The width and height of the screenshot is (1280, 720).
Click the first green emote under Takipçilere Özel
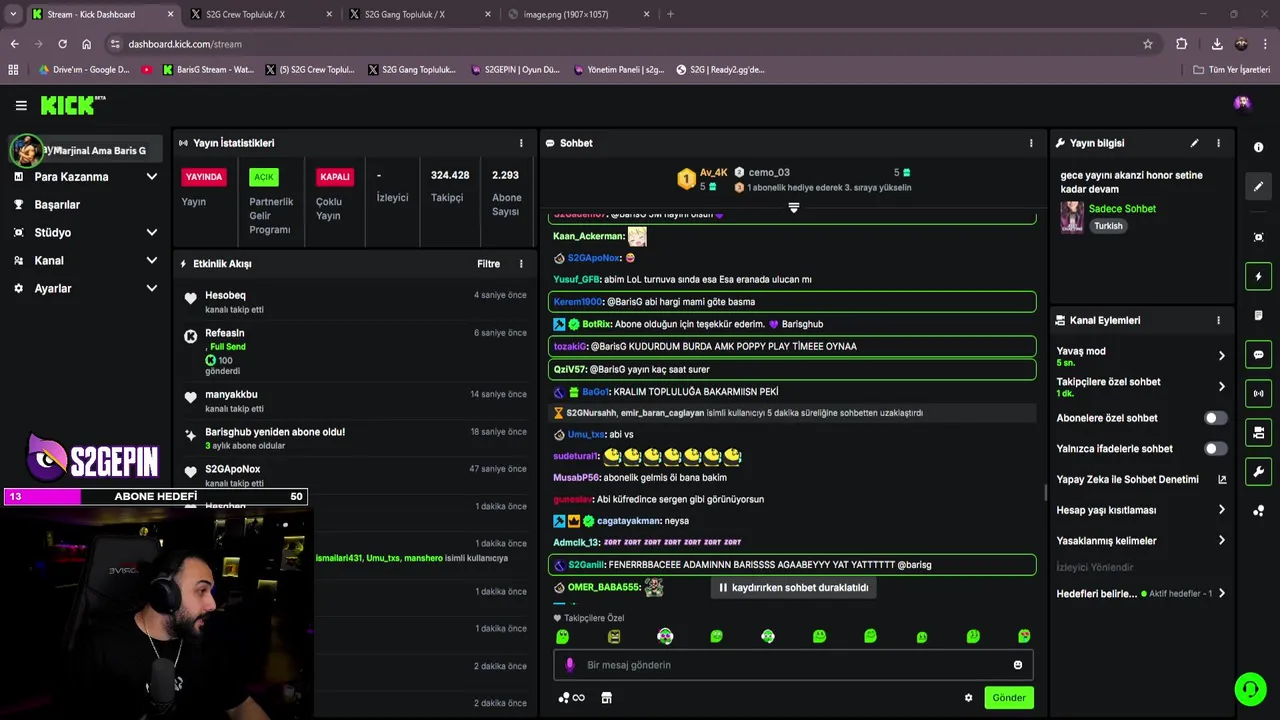click(562, 636)
